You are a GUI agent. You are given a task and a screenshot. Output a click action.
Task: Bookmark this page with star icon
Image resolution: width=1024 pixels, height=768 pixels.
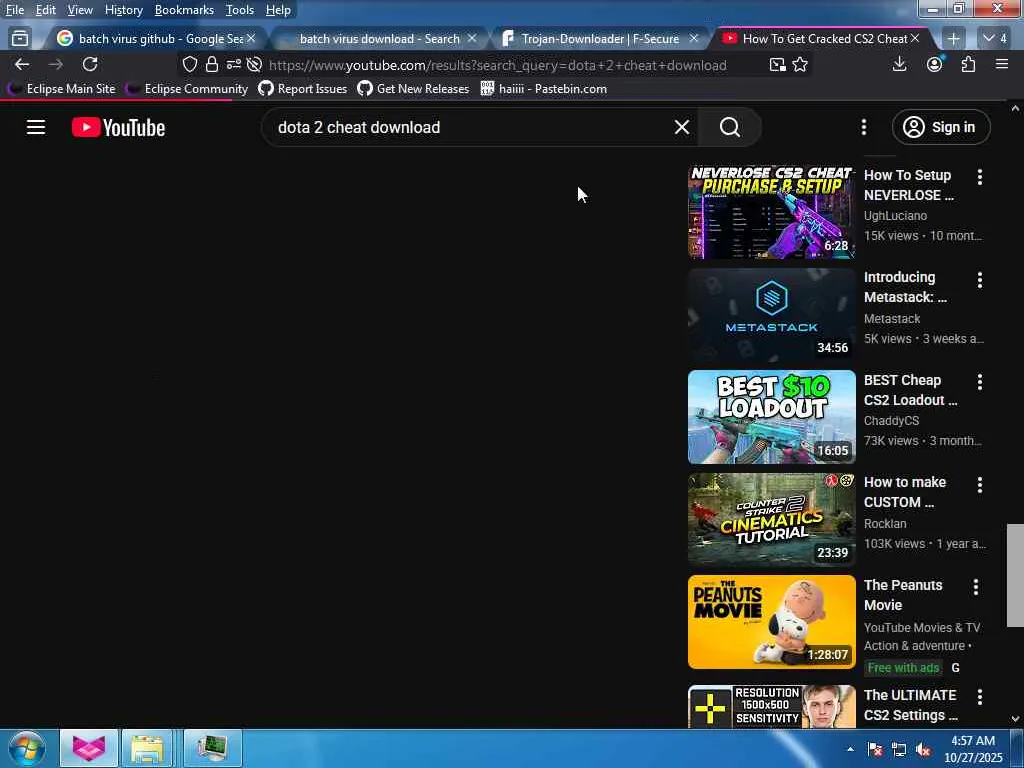pos(799,64)
